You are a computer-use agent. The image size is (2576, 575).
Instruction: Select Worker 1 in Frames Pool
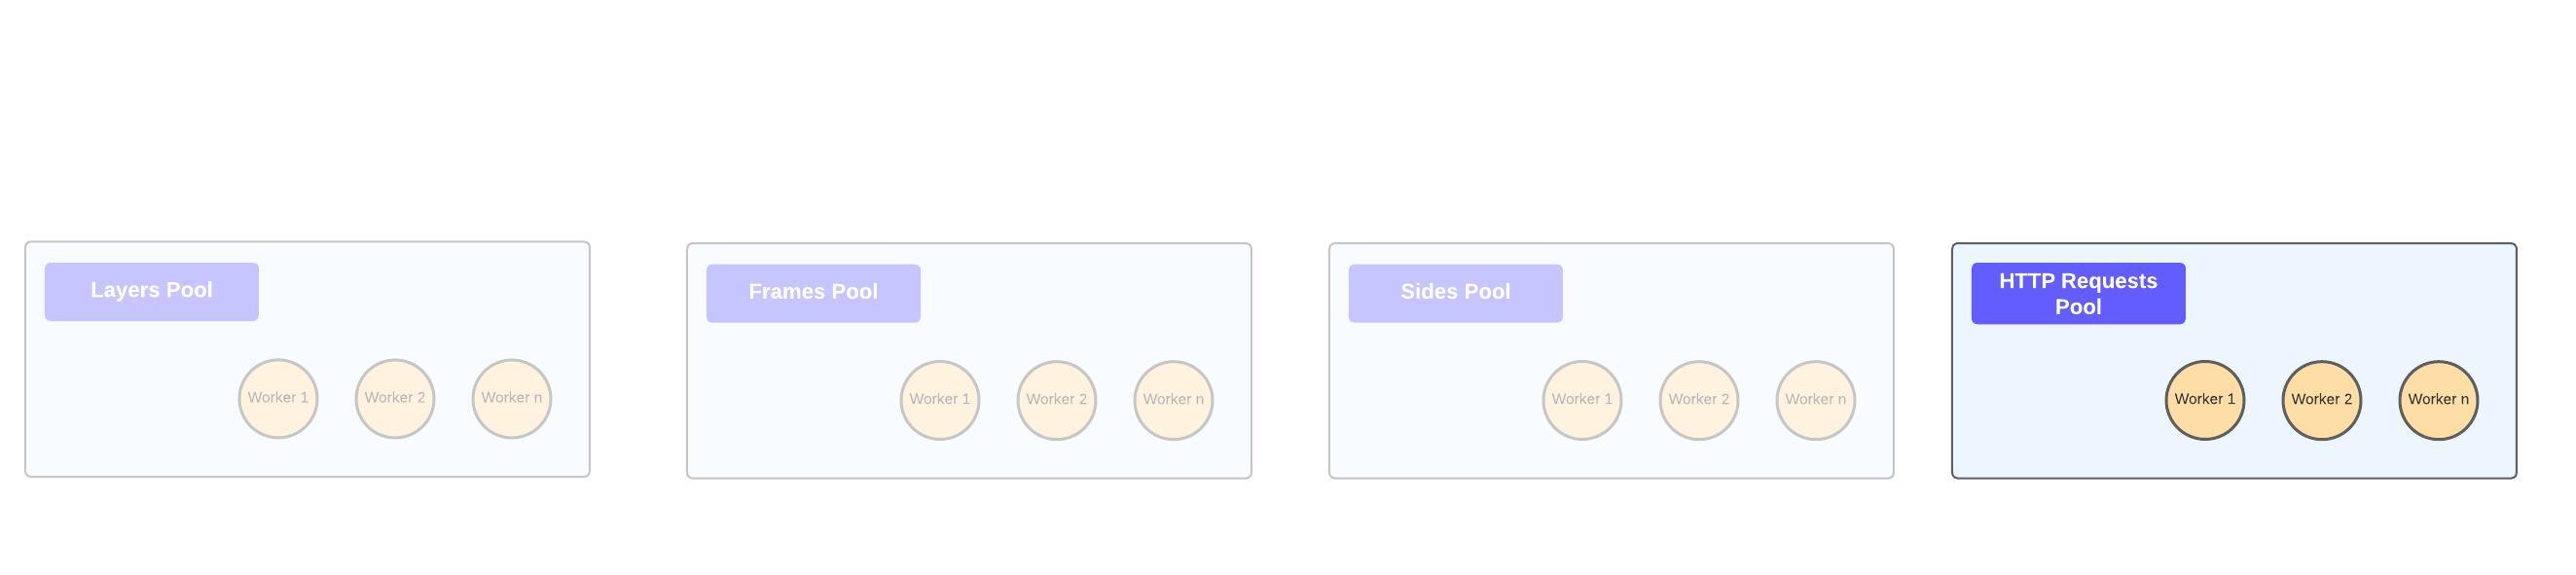point(940,400)
